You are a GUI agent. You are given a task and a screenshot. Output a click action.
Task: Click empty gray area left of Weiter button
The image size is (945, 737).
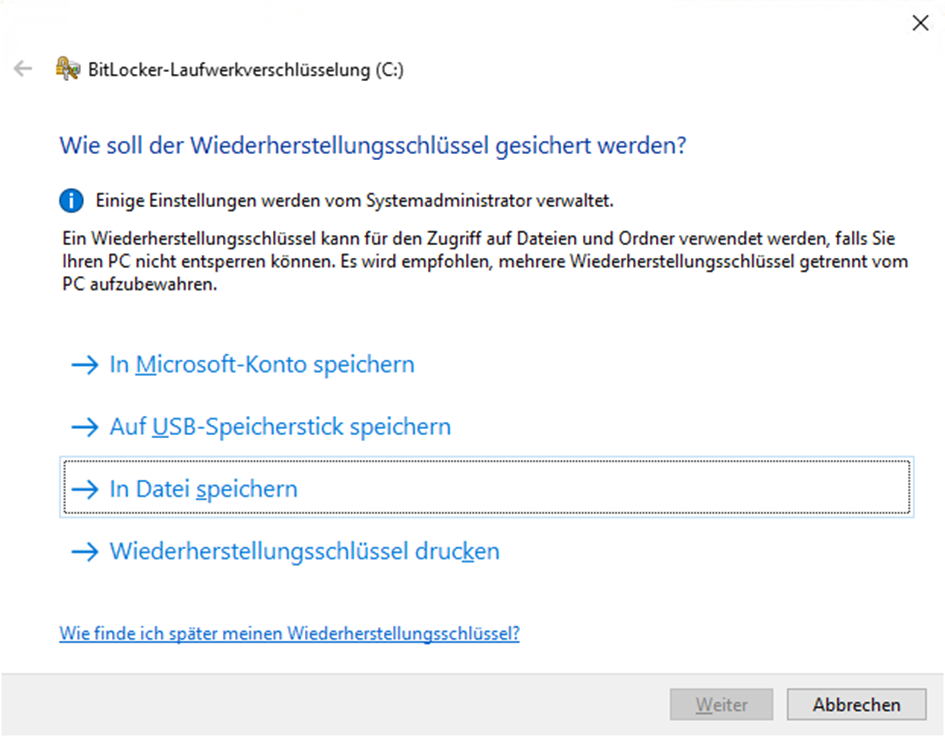pyautogui.click(x=331, y=704)
